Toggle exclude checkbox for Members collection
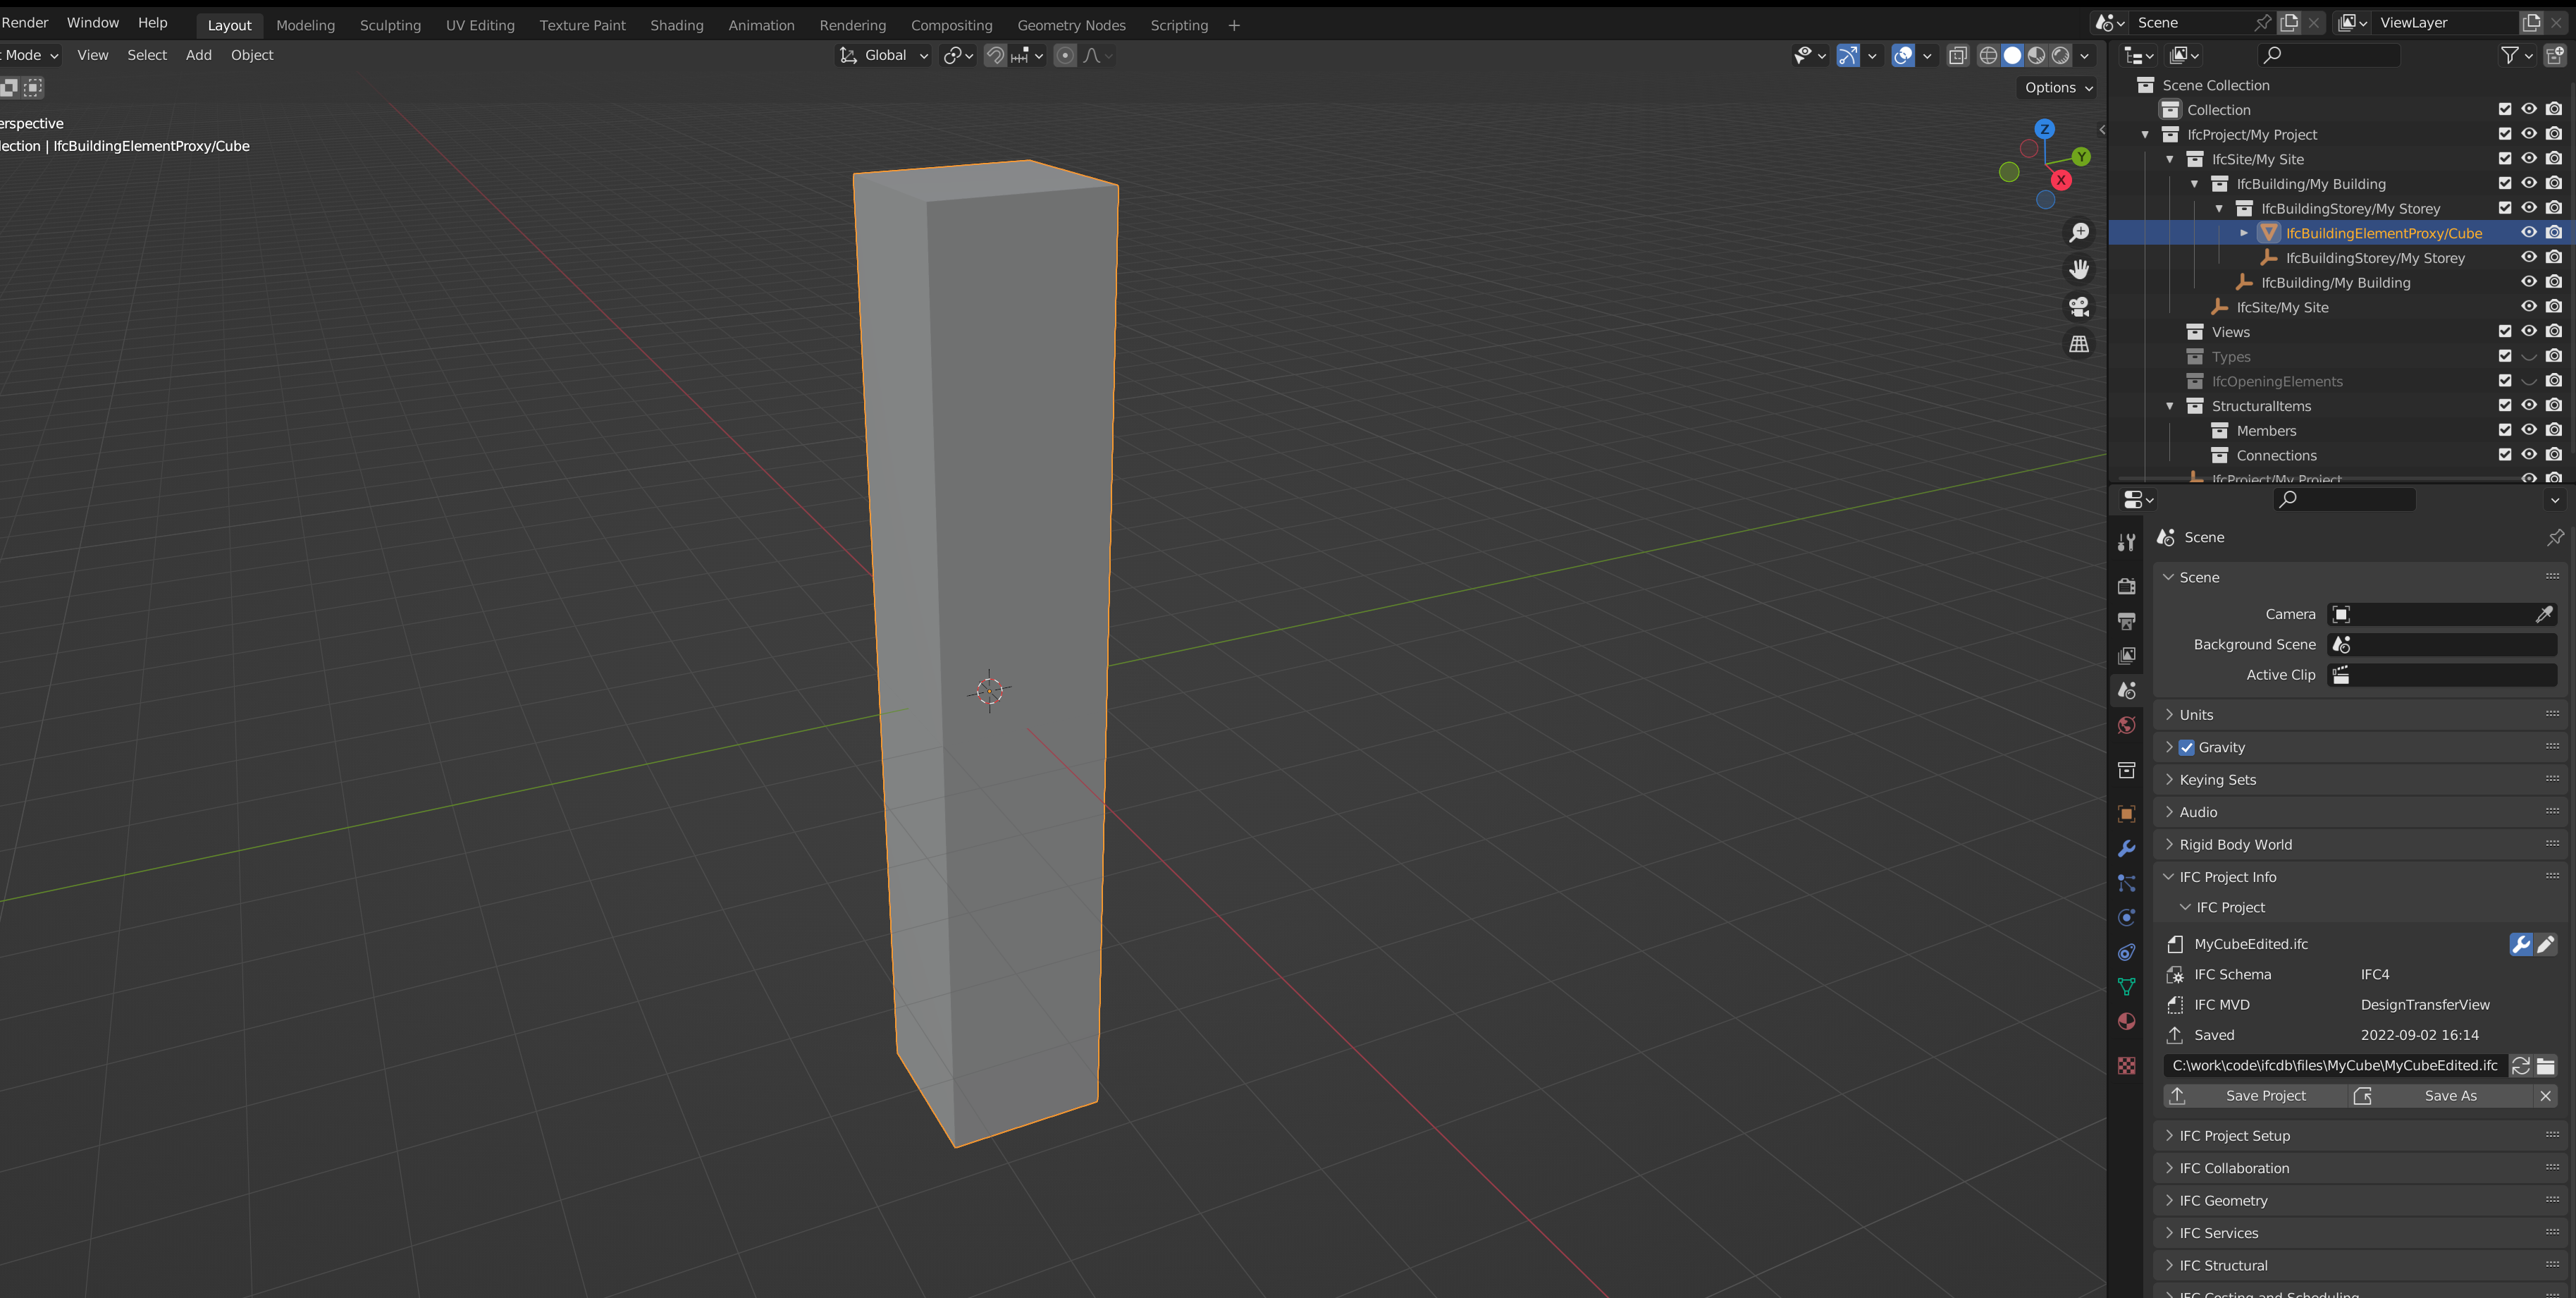This screenshot has height=1298, width=2576. (x=2505, y=430)
